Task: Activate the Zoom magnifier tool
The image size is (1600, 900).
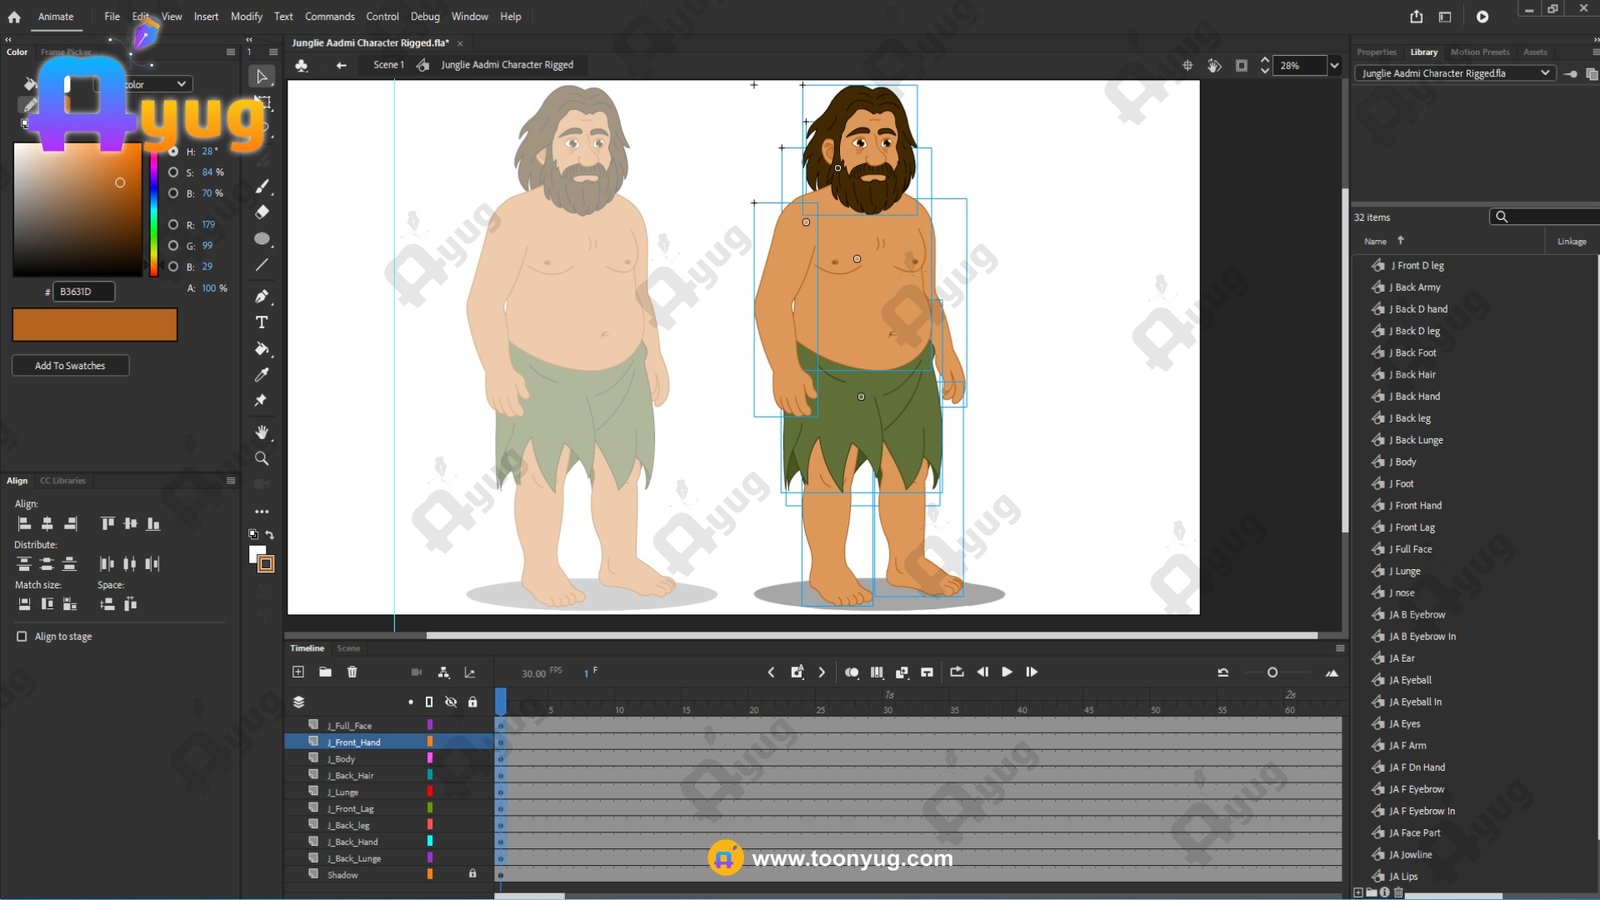Action: coord(262,458)
